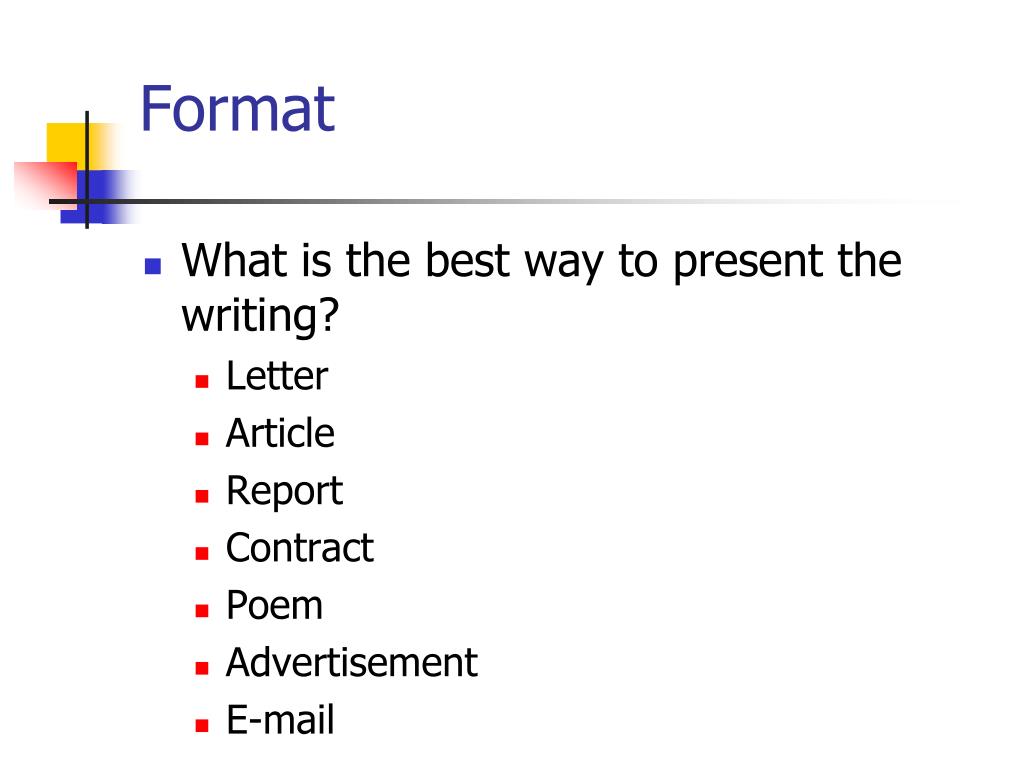The width and height of the screenshot is (1024, 768).
Task: Select the "Contract" list item
Action: [300, 548]
